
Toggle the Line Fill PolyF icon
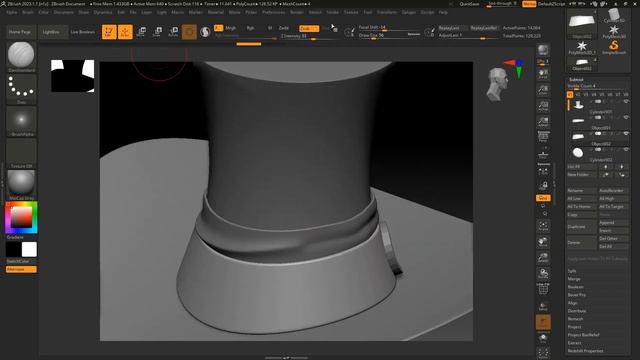(x=543, y=289)
